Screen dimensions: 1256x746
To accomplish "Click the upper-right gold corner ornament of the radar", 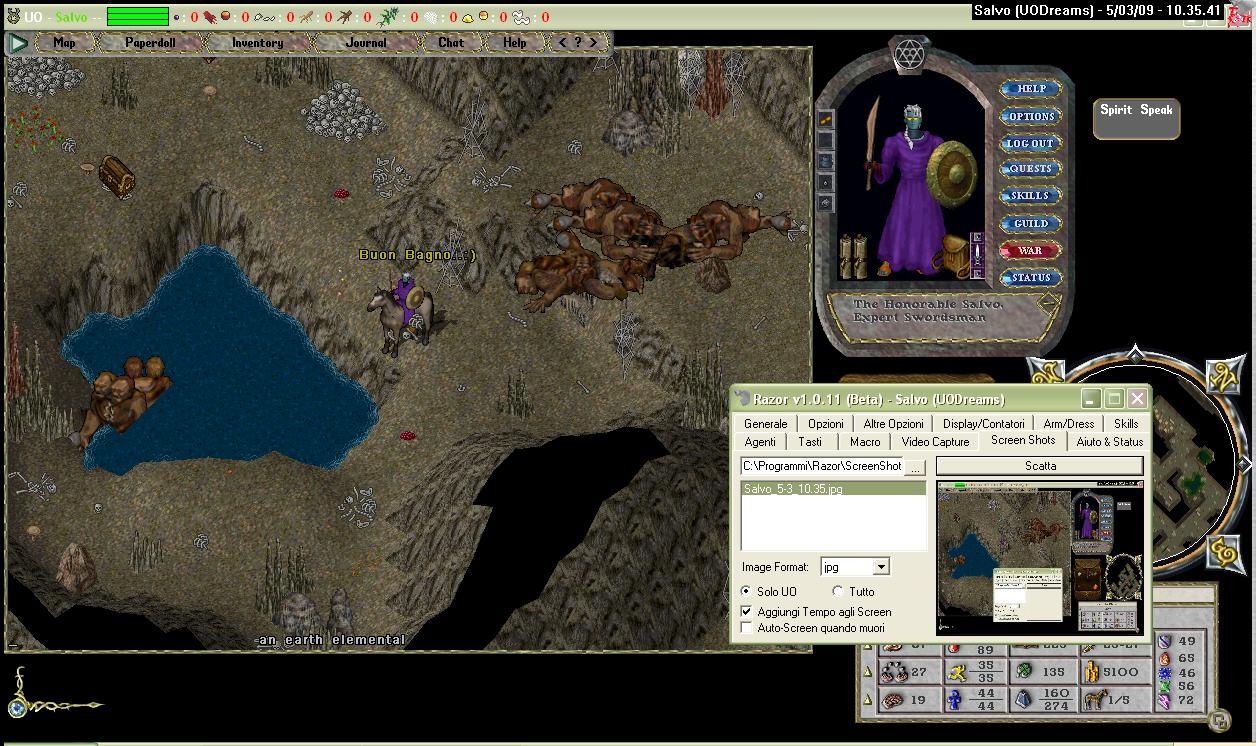I will pyautogui.click(x=1223, y=375).
